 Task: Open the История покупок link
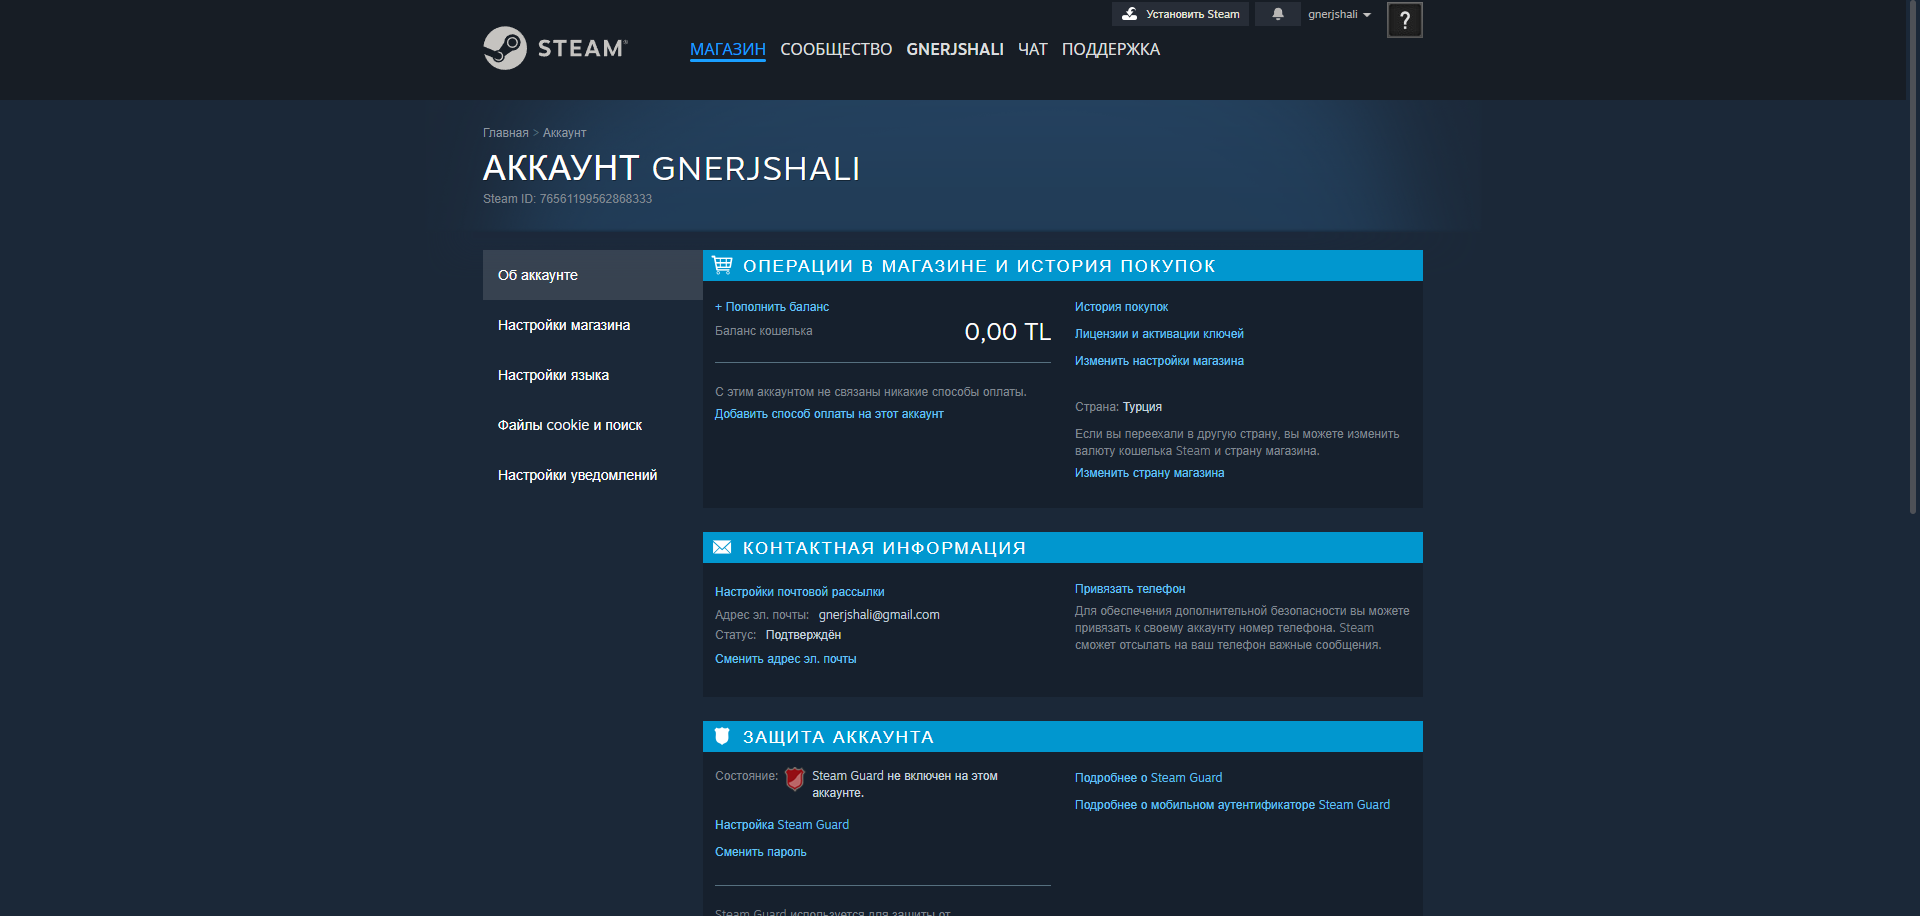click(x=1121, y=307)
